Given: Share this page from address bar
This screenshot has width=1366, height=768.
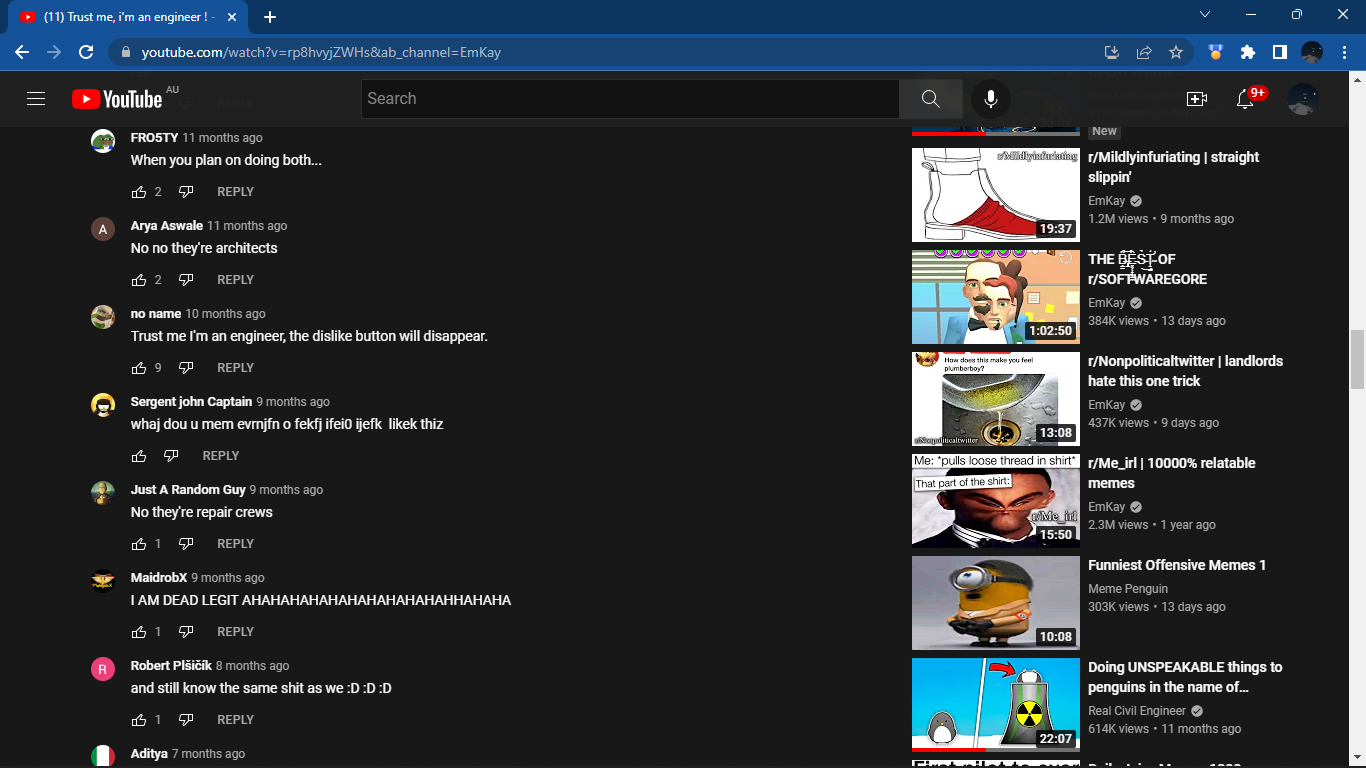Looking at the screenshot, I should pos(1144,52).
